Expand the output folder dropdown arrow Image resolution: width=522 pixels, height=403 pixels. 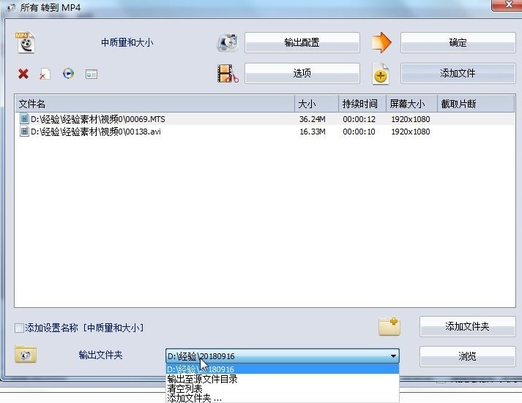(393, 356)
